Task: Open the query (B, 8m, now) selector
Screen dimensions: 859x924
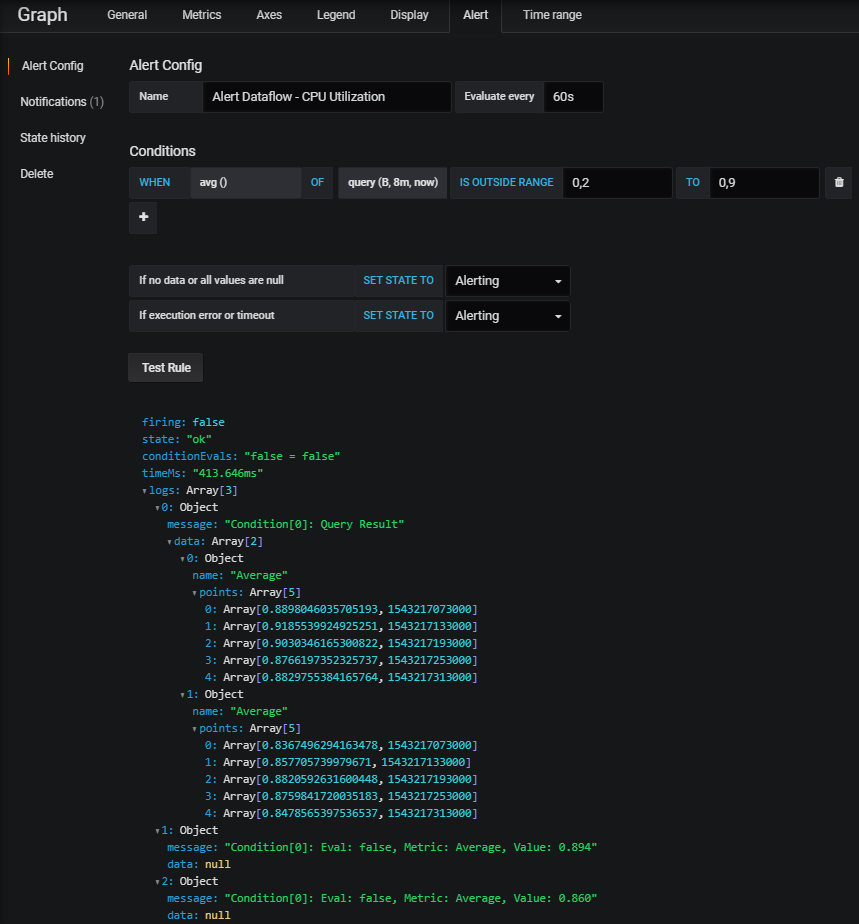Action: pyautogui.click(x=392, y=182)
